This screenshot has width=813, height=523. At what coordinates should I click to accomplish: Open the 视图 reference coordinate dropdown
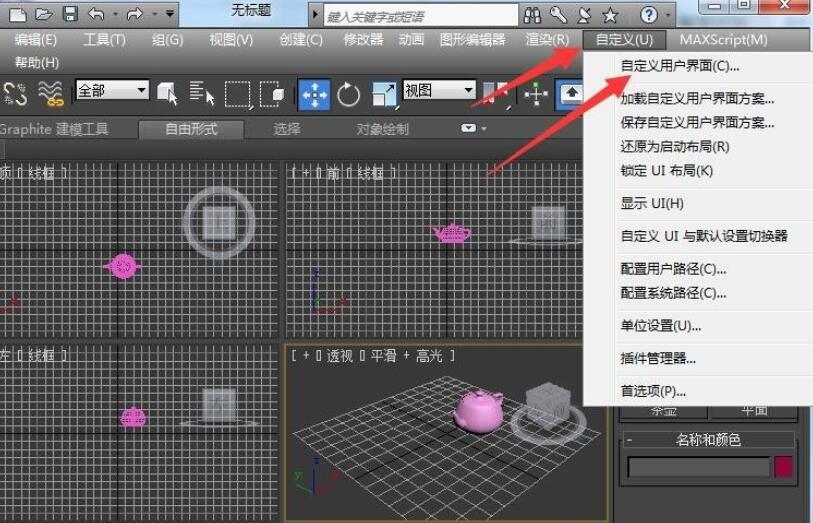click(439, 90)
